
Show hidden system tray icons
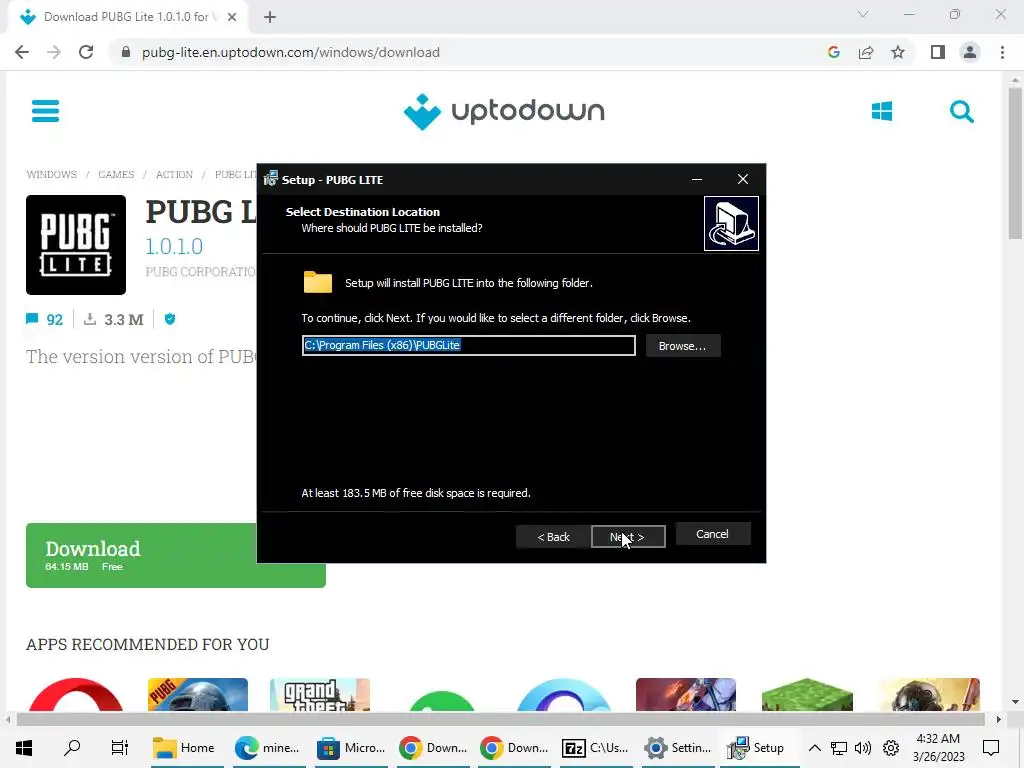(814, 748)
